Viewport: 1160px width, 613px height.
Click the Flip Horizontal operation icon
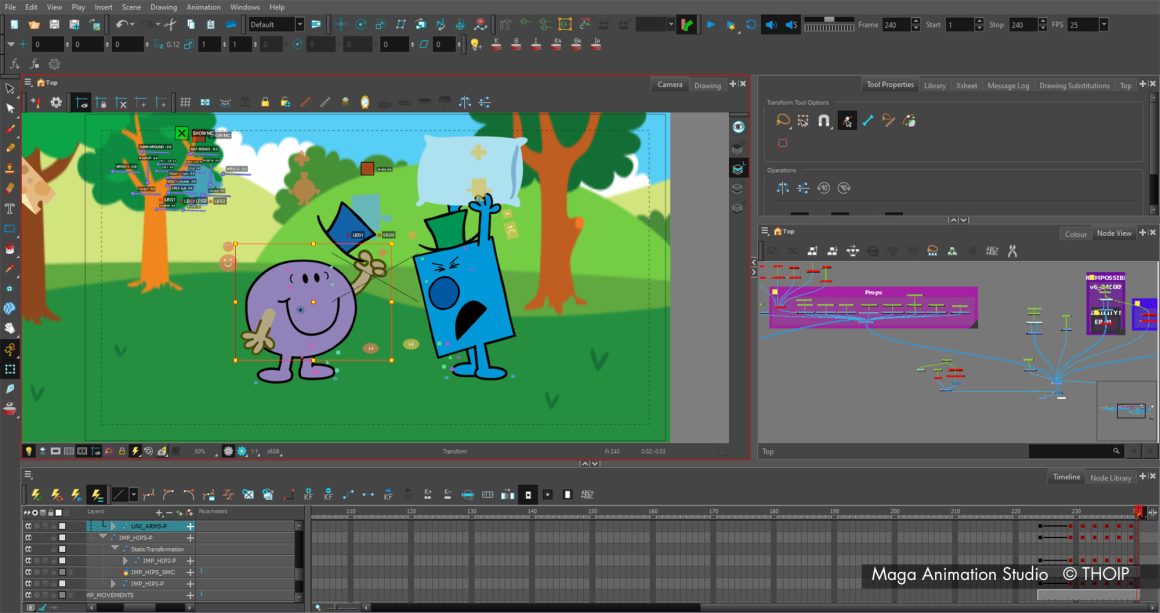[x=783, y=188]
